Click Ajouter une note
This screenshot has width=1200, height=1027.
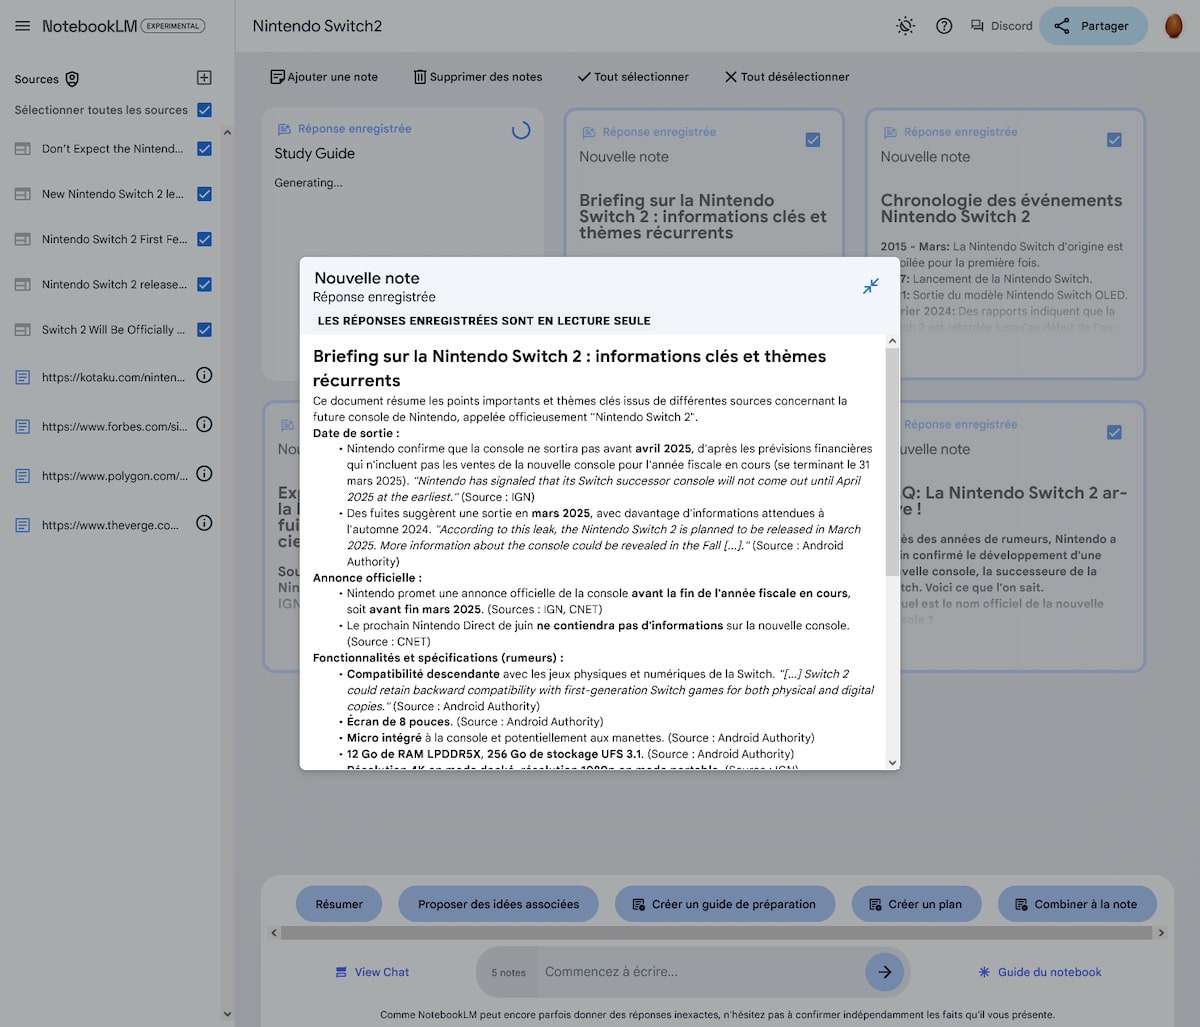[324, 76]
